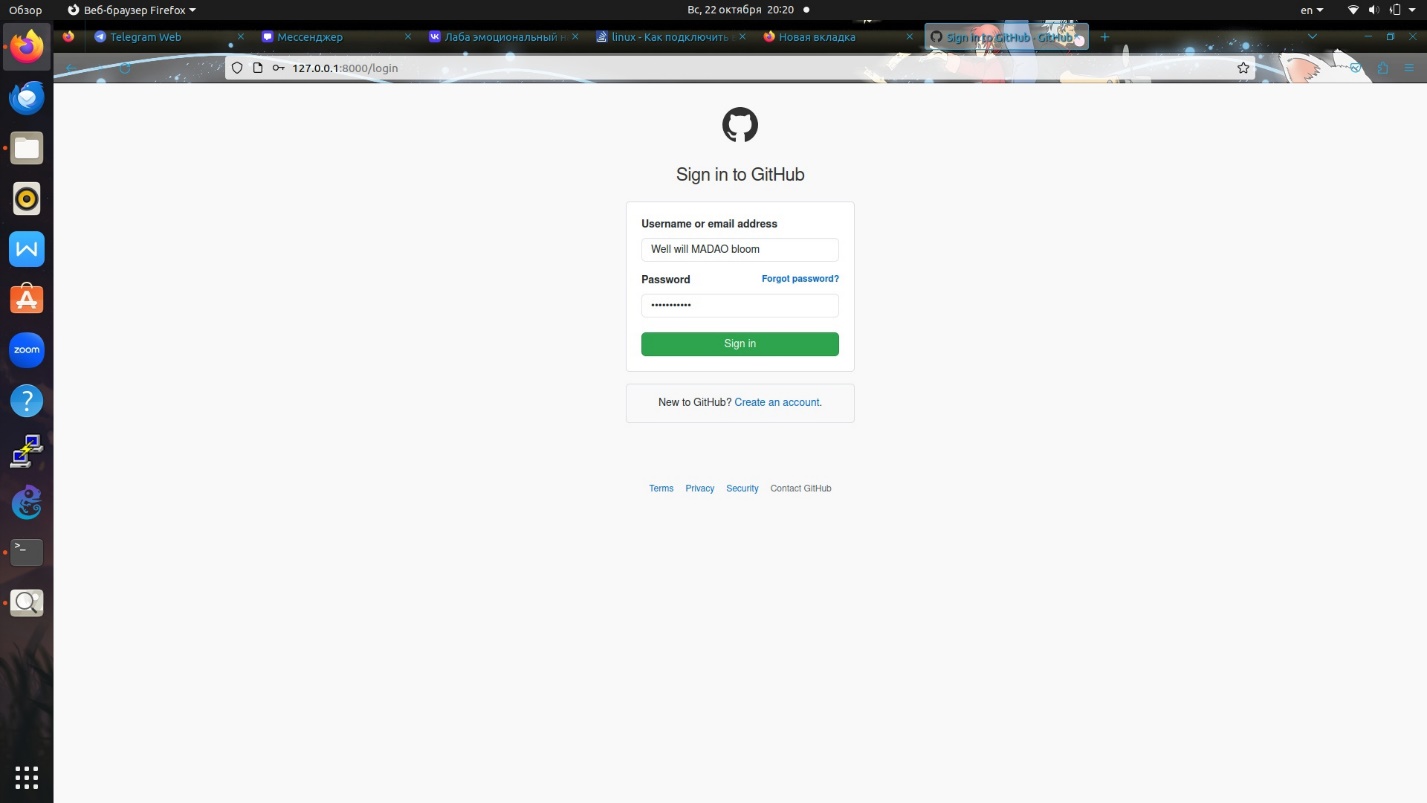Expand the list all tabs chevron
Screen dimensions: 1427x803
point(1313,37)
